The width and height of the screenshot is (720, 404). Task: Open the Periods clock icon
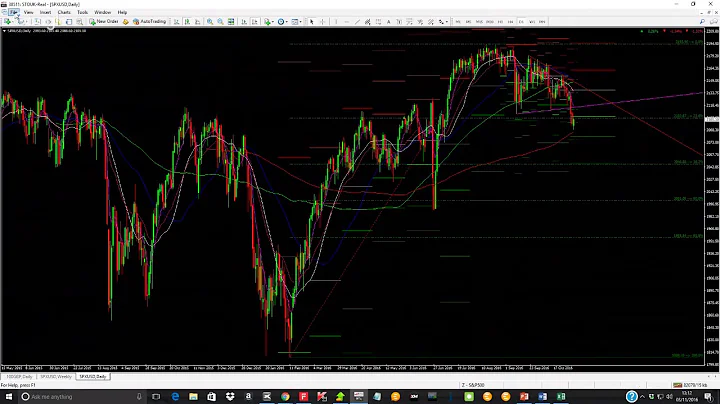coord(281,22)
